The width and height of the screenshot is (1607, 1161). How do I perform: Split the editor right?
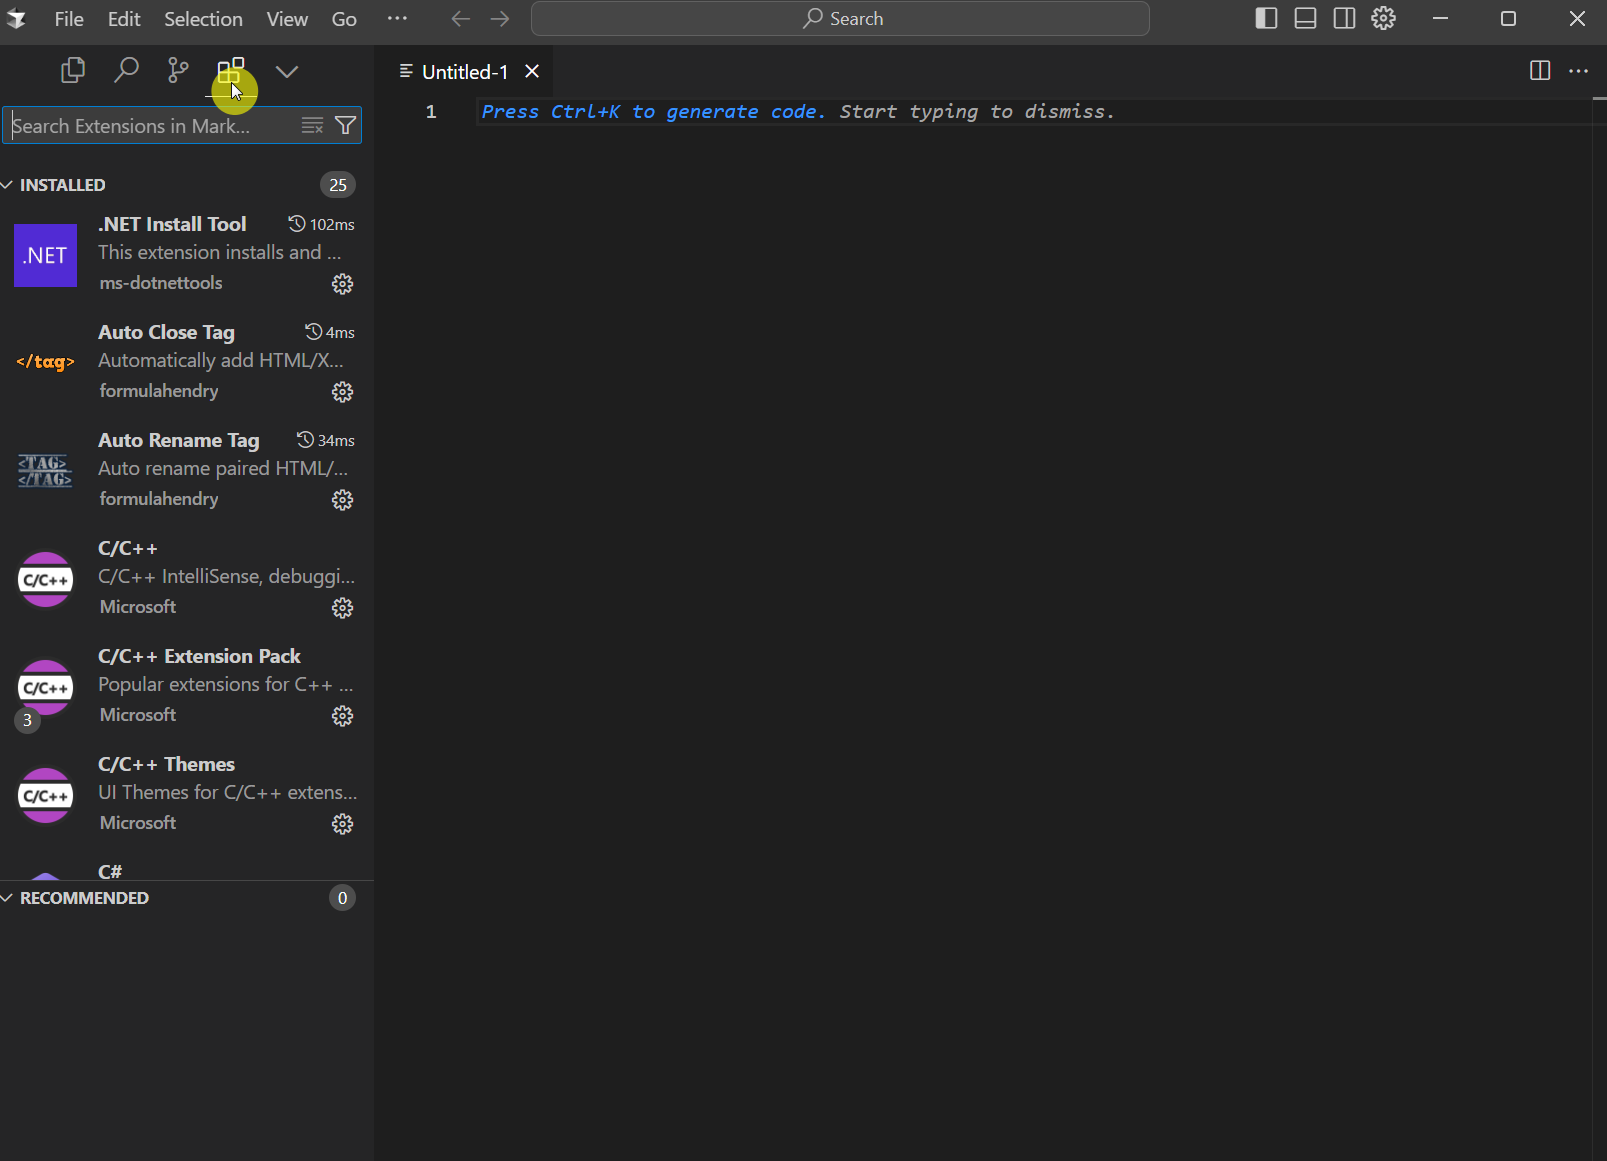1540,71
